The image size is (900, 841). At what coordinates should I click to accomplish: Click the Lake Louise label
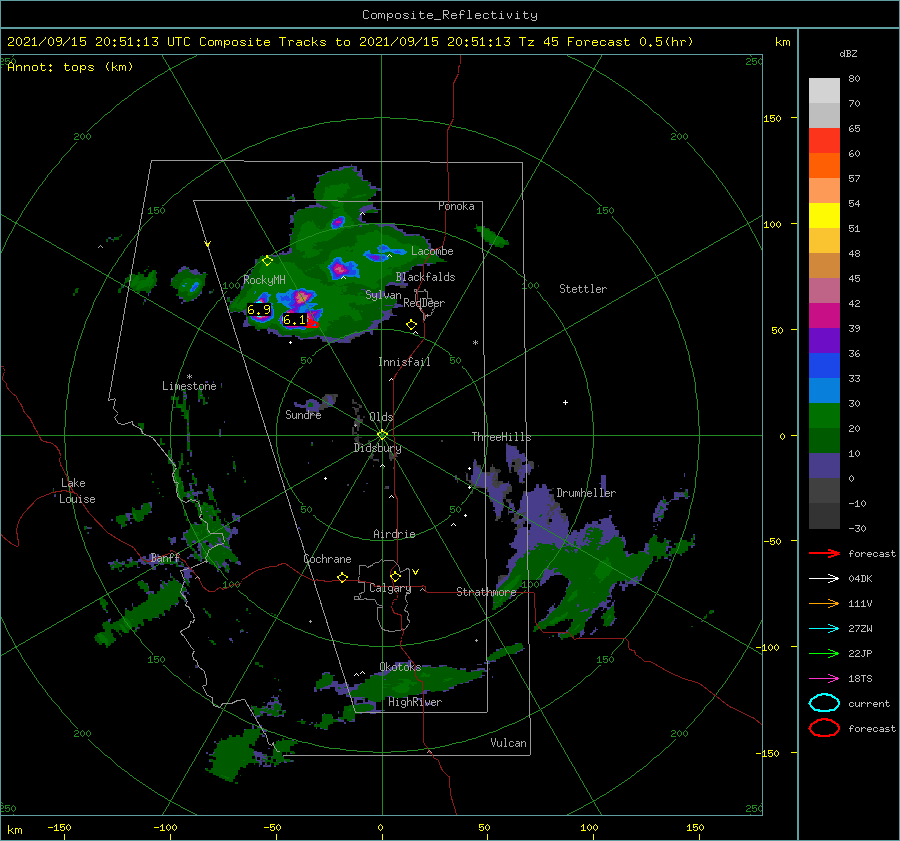point(77,491)
